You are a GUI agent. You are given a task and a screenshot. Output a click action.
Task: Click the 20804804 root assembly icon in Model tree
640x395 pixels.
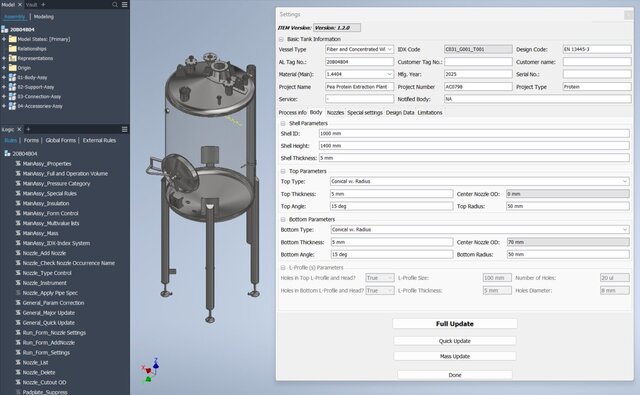4,29
